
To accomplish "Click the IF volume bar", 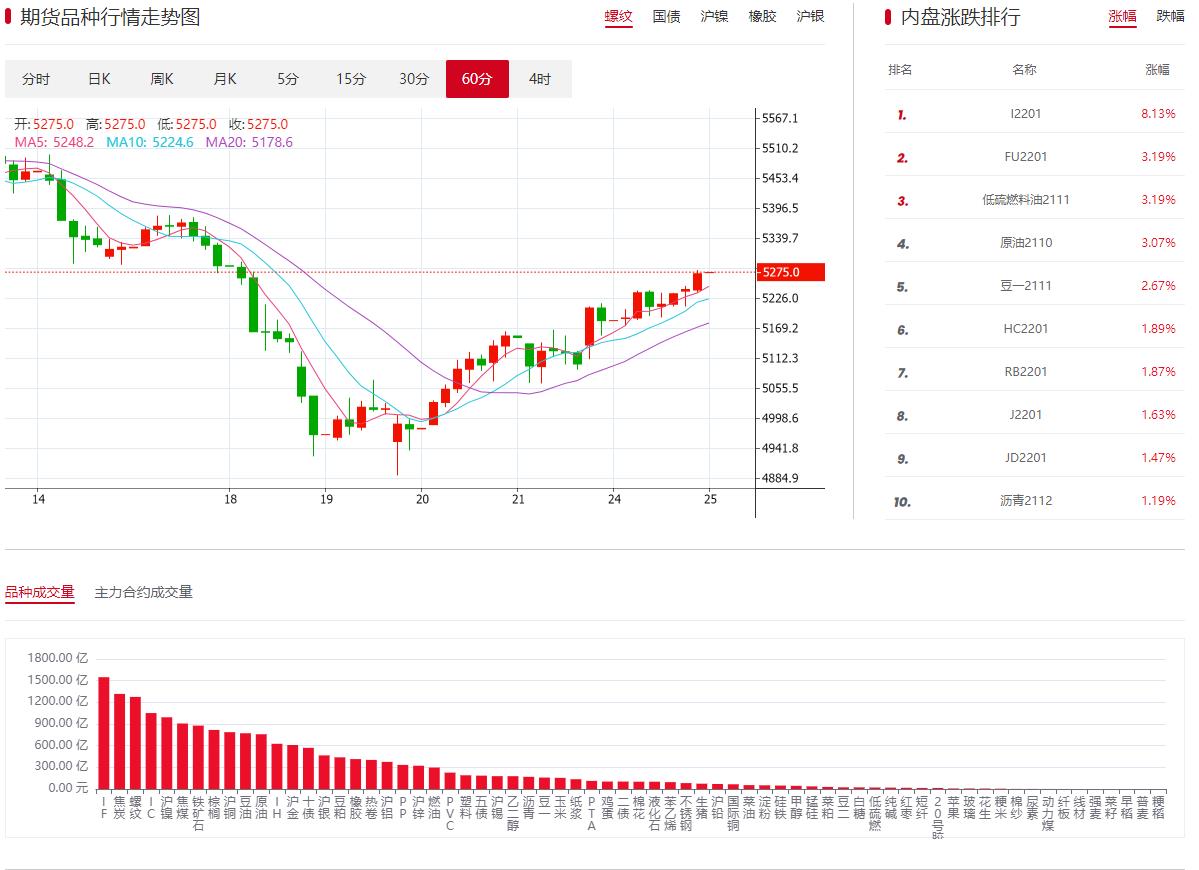I will (104, 732).
